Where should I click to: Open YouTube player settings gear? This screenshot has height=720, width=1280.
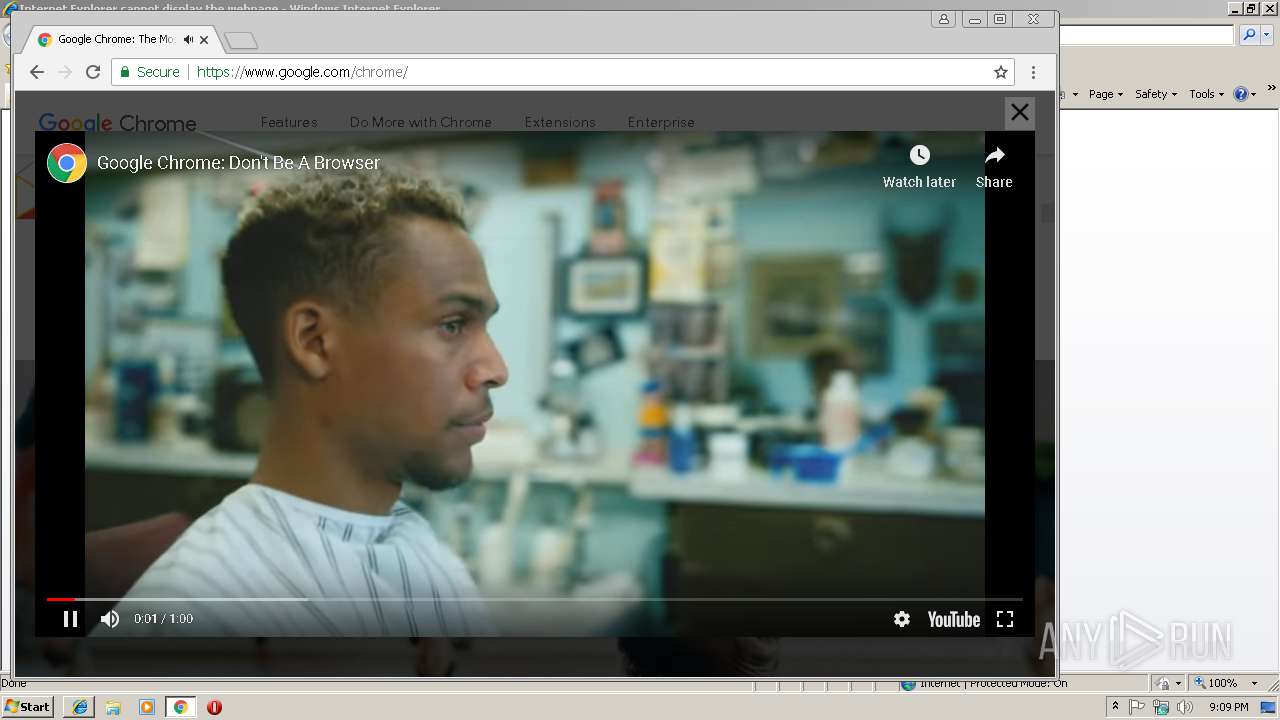pos(902,619)
